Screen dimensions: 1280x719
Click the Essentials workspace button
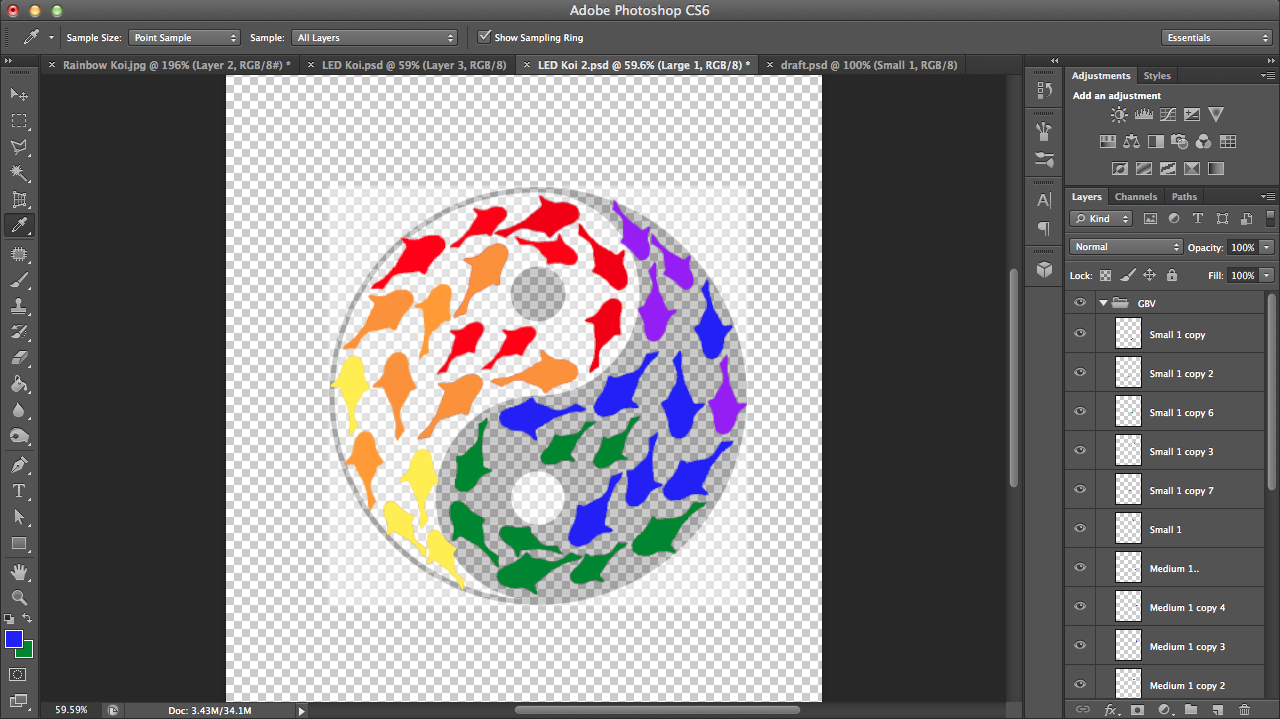[1216, 37]
